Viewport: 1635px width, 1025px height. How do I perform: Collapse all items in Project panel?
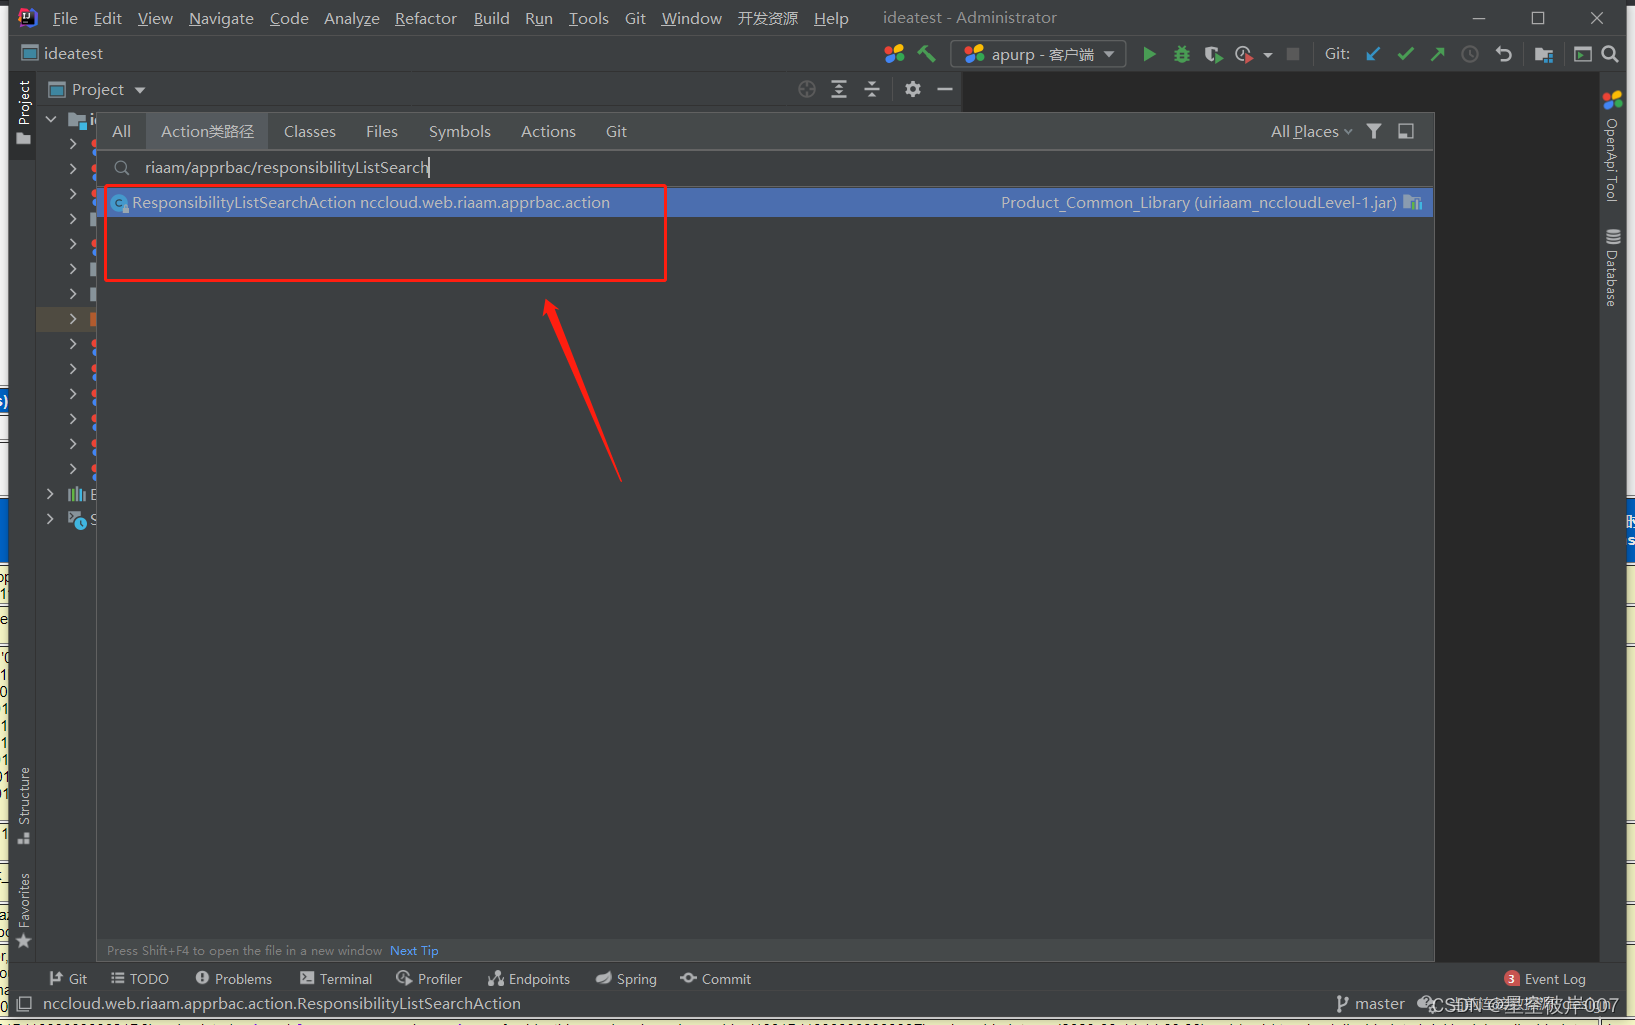872,89
